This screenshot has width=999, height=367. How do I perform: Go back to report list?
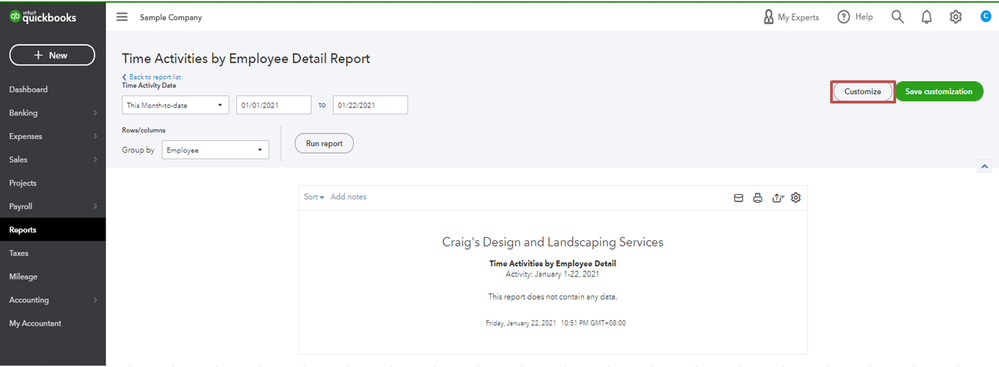152,76
